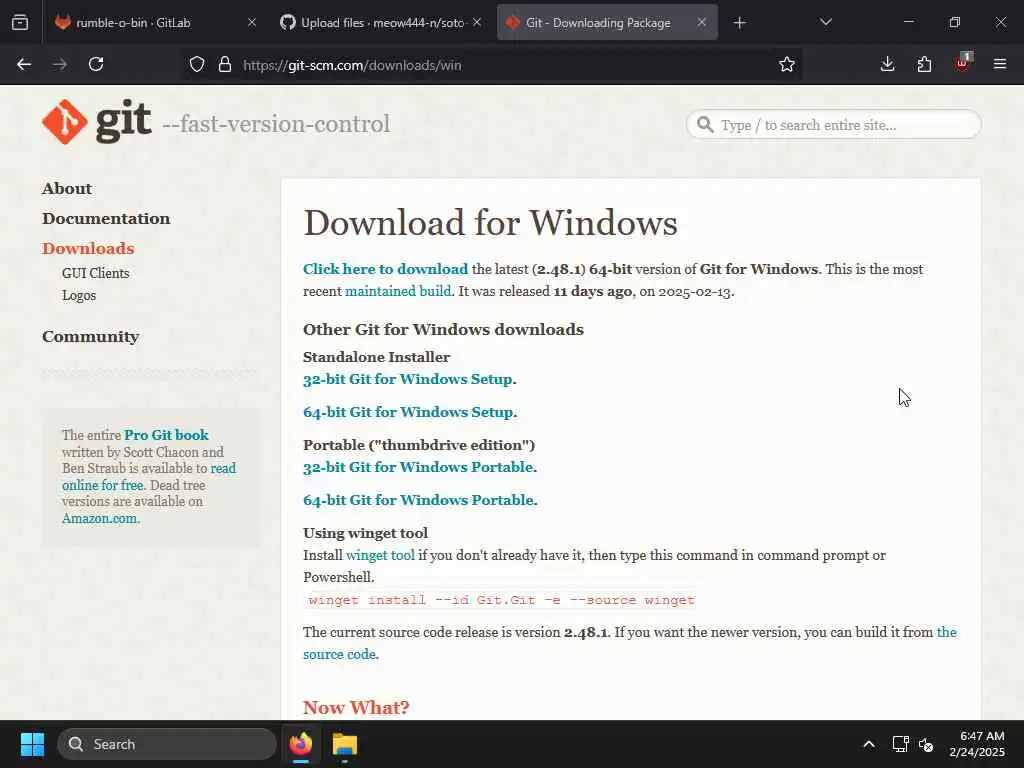
Task: Expand the list all tabs dropdown
Action: [825, 23]
